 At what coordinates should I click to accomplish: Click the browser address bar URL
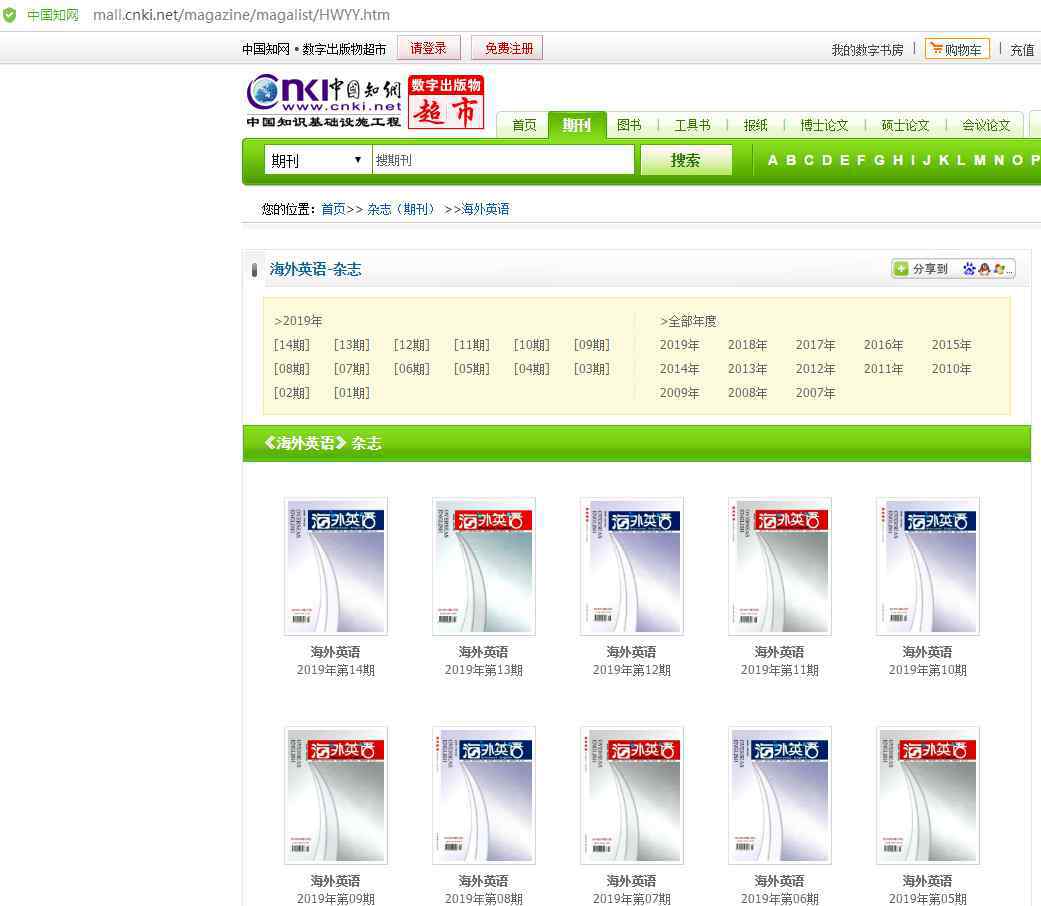(x=241, y=15)
